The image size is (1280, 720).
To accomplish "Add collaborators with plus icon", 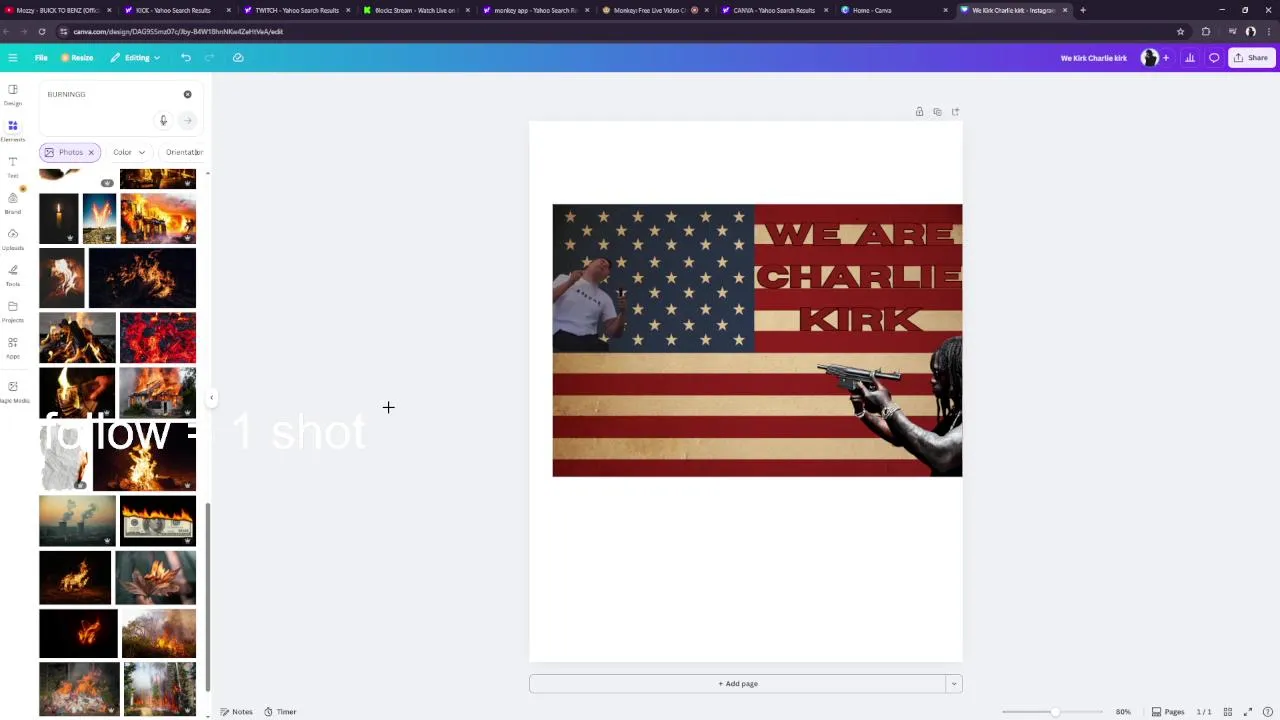I will 1165,58.
